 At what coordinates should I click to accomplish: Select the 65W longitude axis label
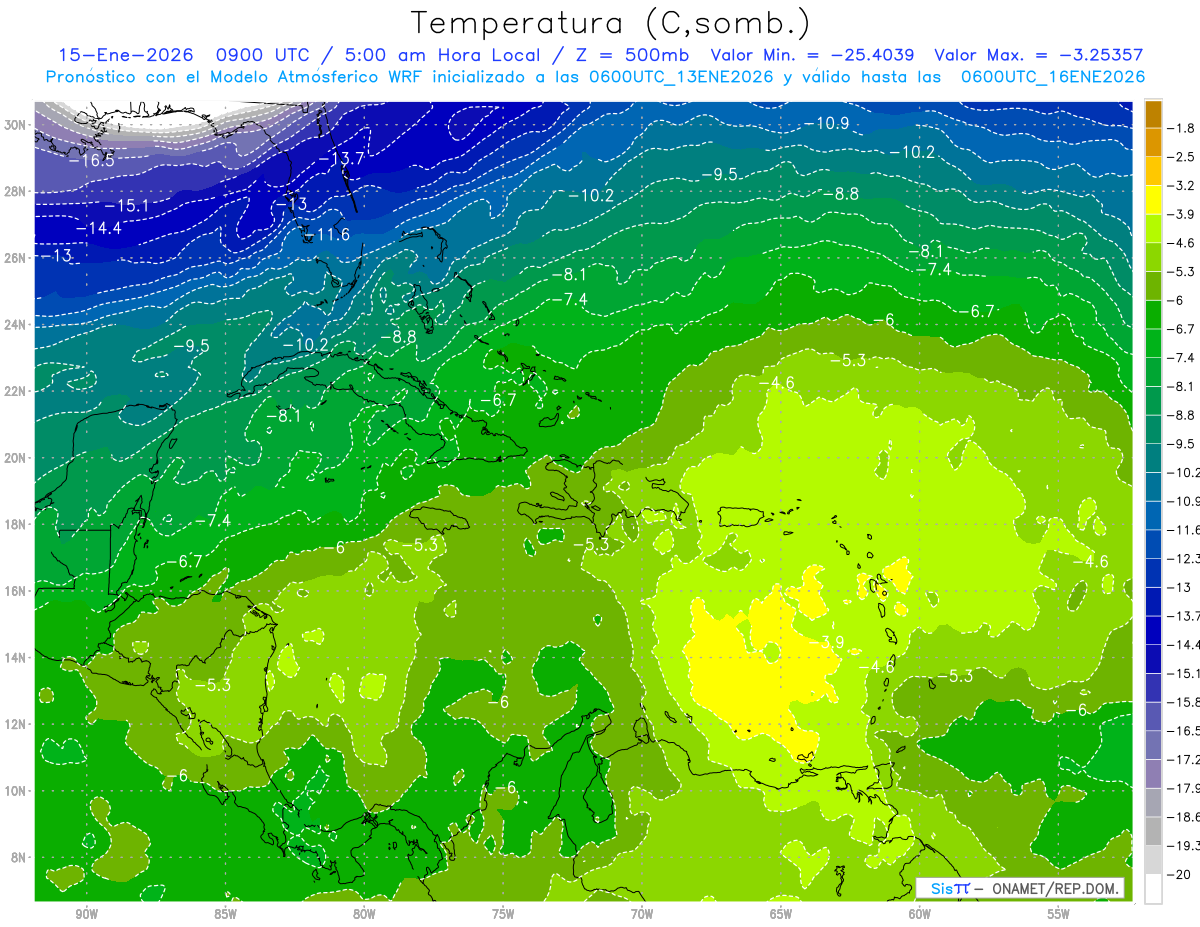click(x=781, y=914)
